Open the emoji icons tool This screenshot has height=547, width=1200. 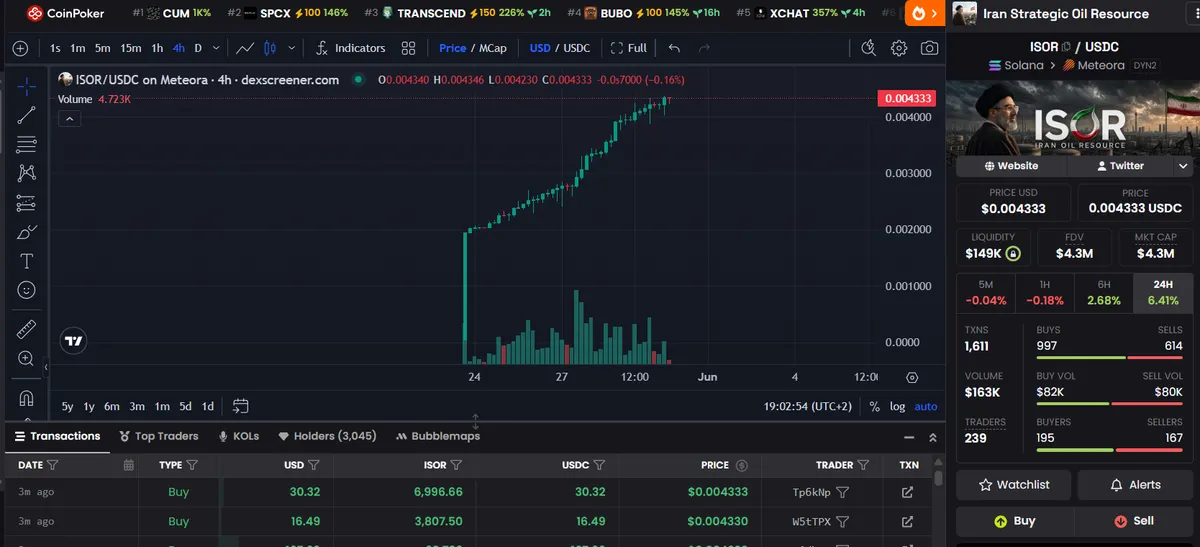(x=27, y=290)
